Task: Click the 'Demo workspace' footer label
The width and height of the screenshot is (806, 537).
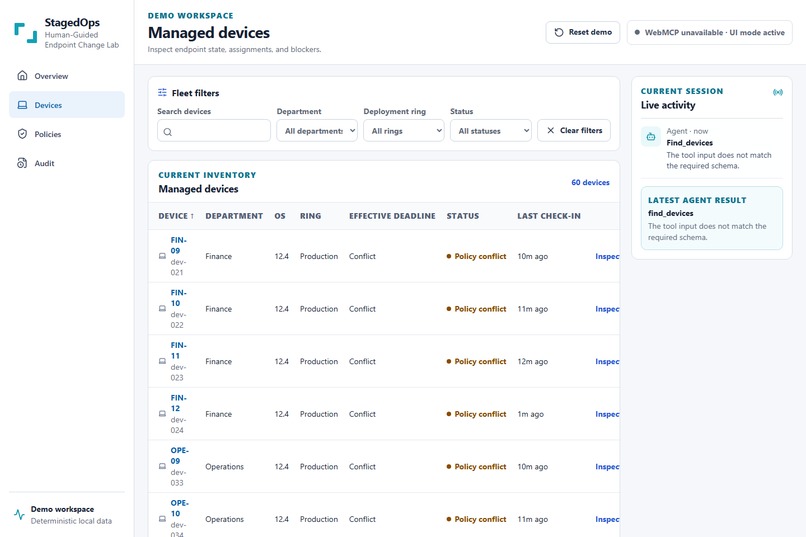Action: coord(62,509)
